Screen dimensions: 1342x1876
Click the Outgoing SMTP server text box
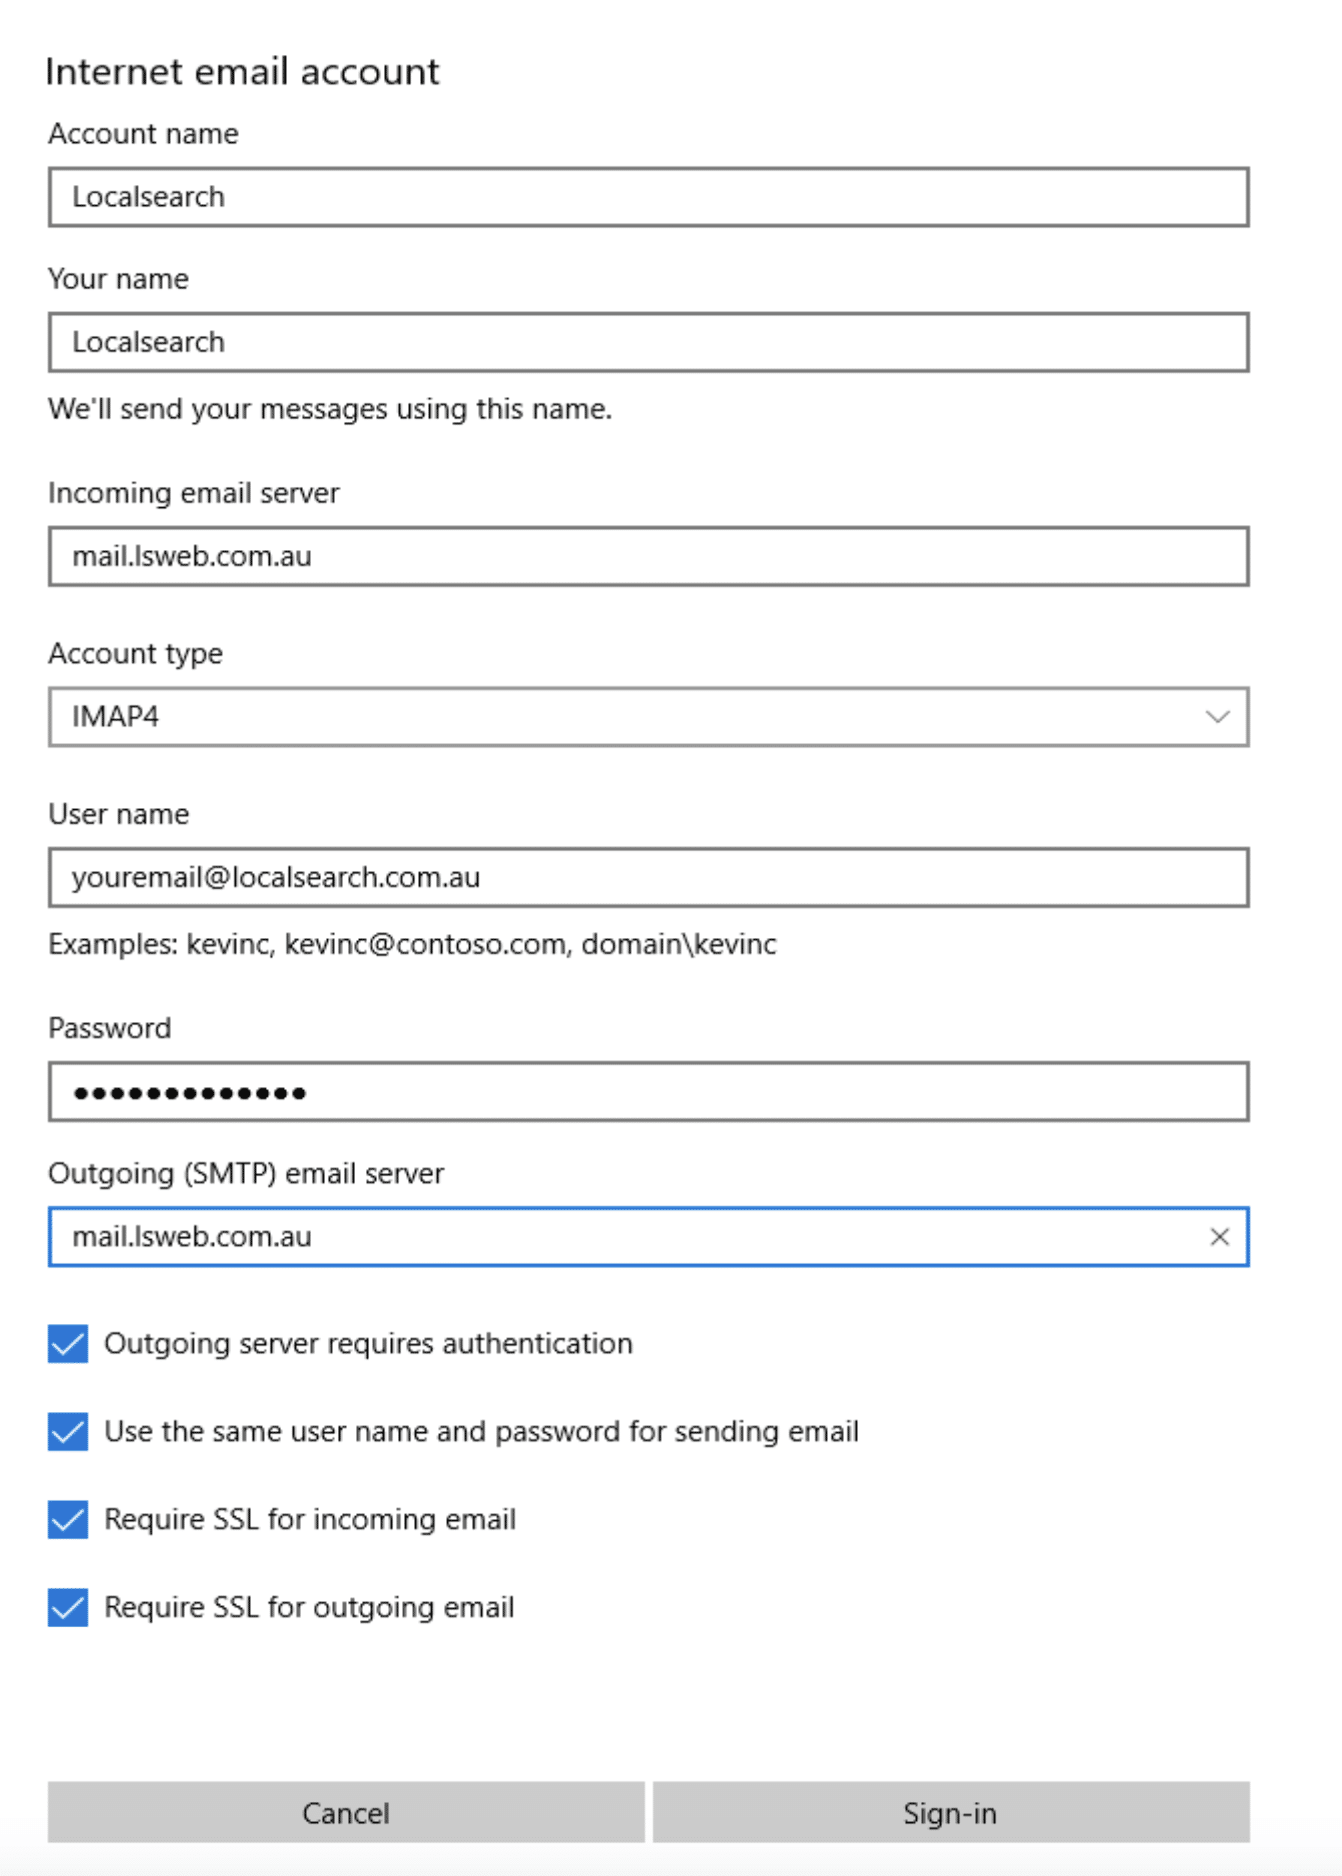pos(600,1236)
